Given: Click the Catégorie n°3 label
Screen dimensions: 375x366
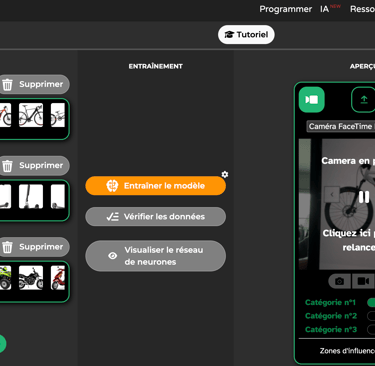Looking at the screenshot, I should 331,329.
